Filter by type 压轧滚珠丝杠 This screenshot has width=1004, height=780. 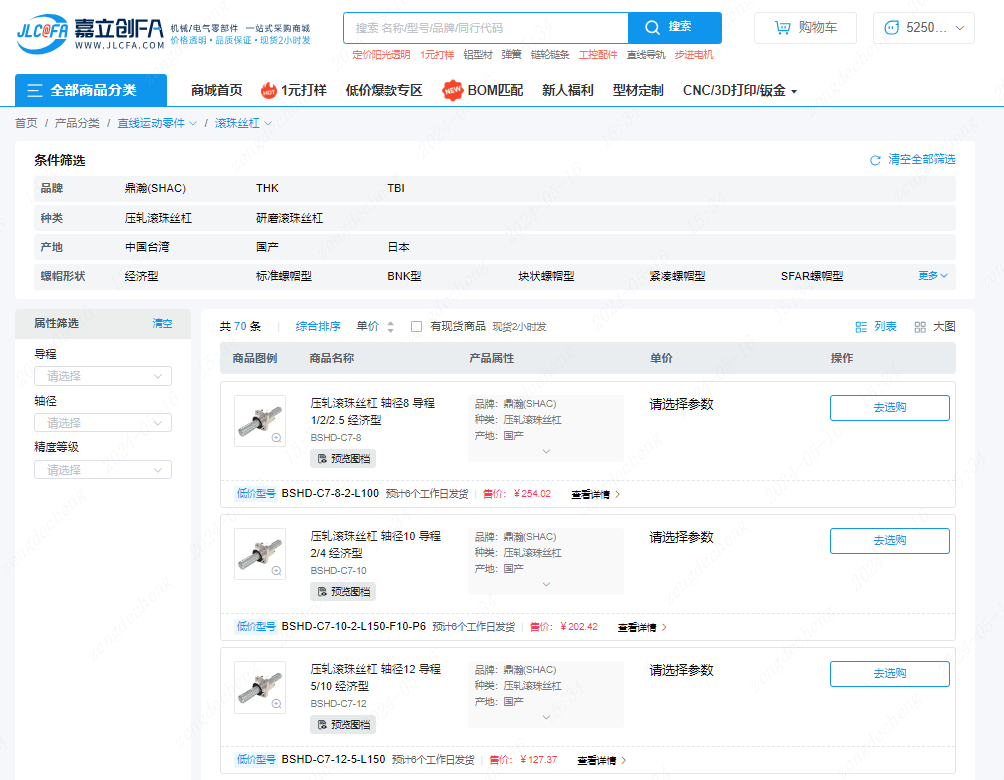point(158,218)
